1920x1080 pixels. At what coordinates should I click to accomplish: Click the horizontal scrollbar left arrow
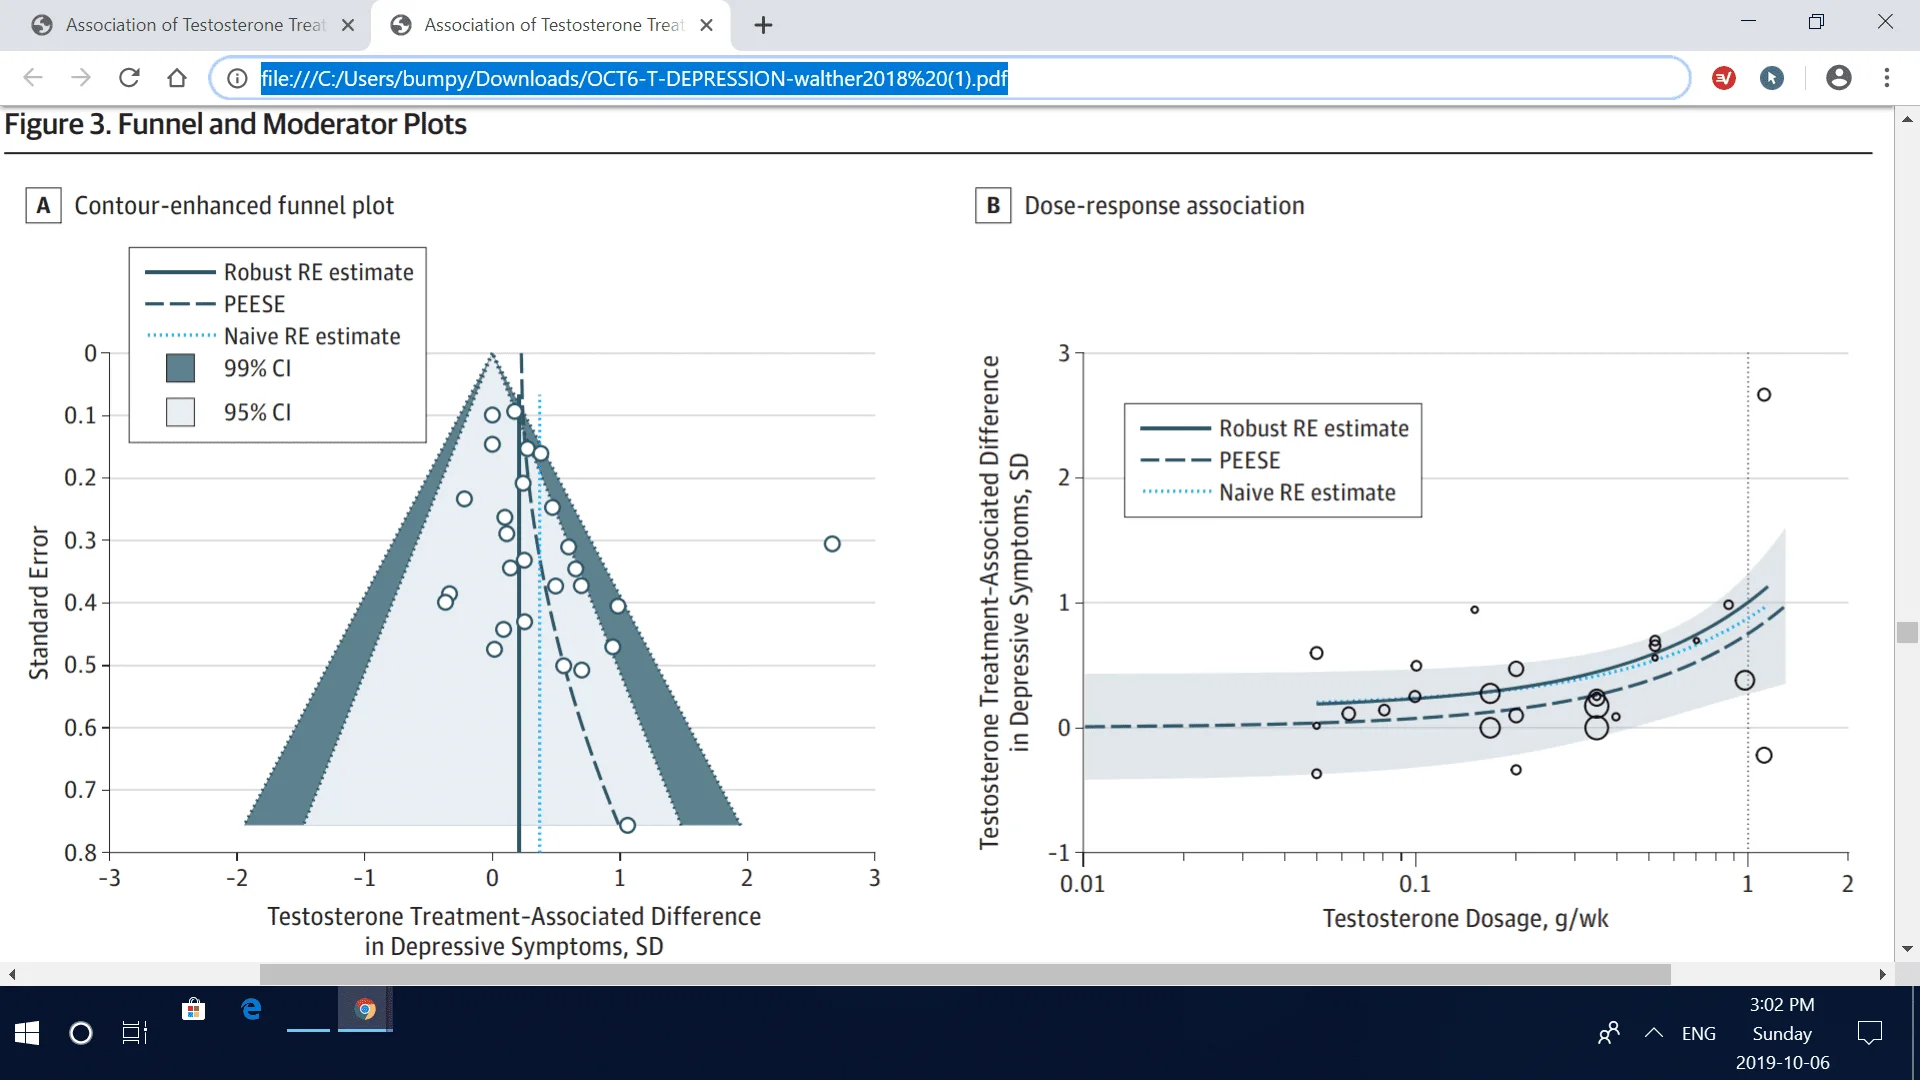pos(12,974)
